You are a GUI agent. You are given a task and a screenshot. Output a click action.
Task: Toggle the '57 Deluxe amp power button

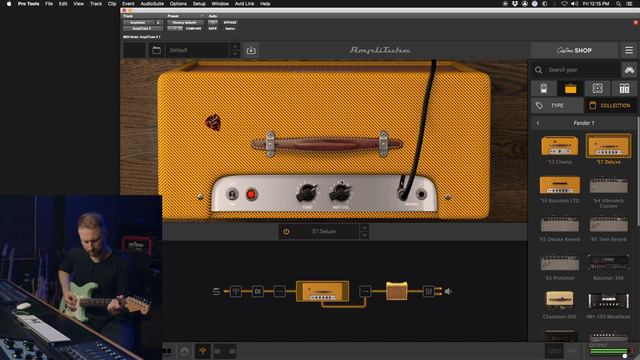(286, 231)
